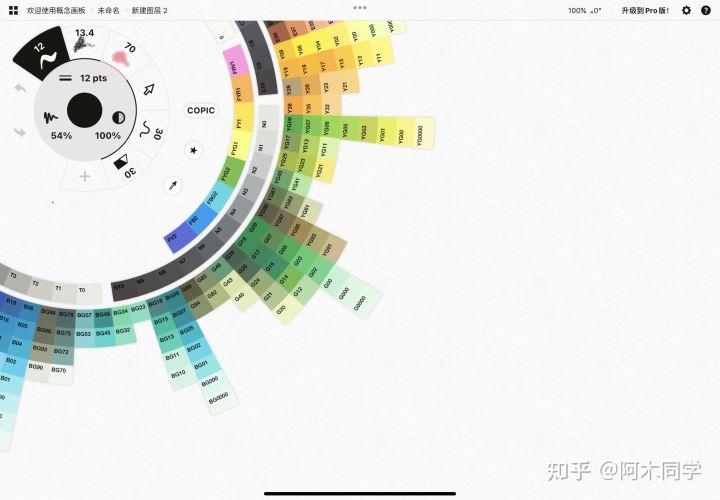Pick the G40 swatch
This screenshot has width=720, height=500.
pyautogui.click(x=243, y=298)
